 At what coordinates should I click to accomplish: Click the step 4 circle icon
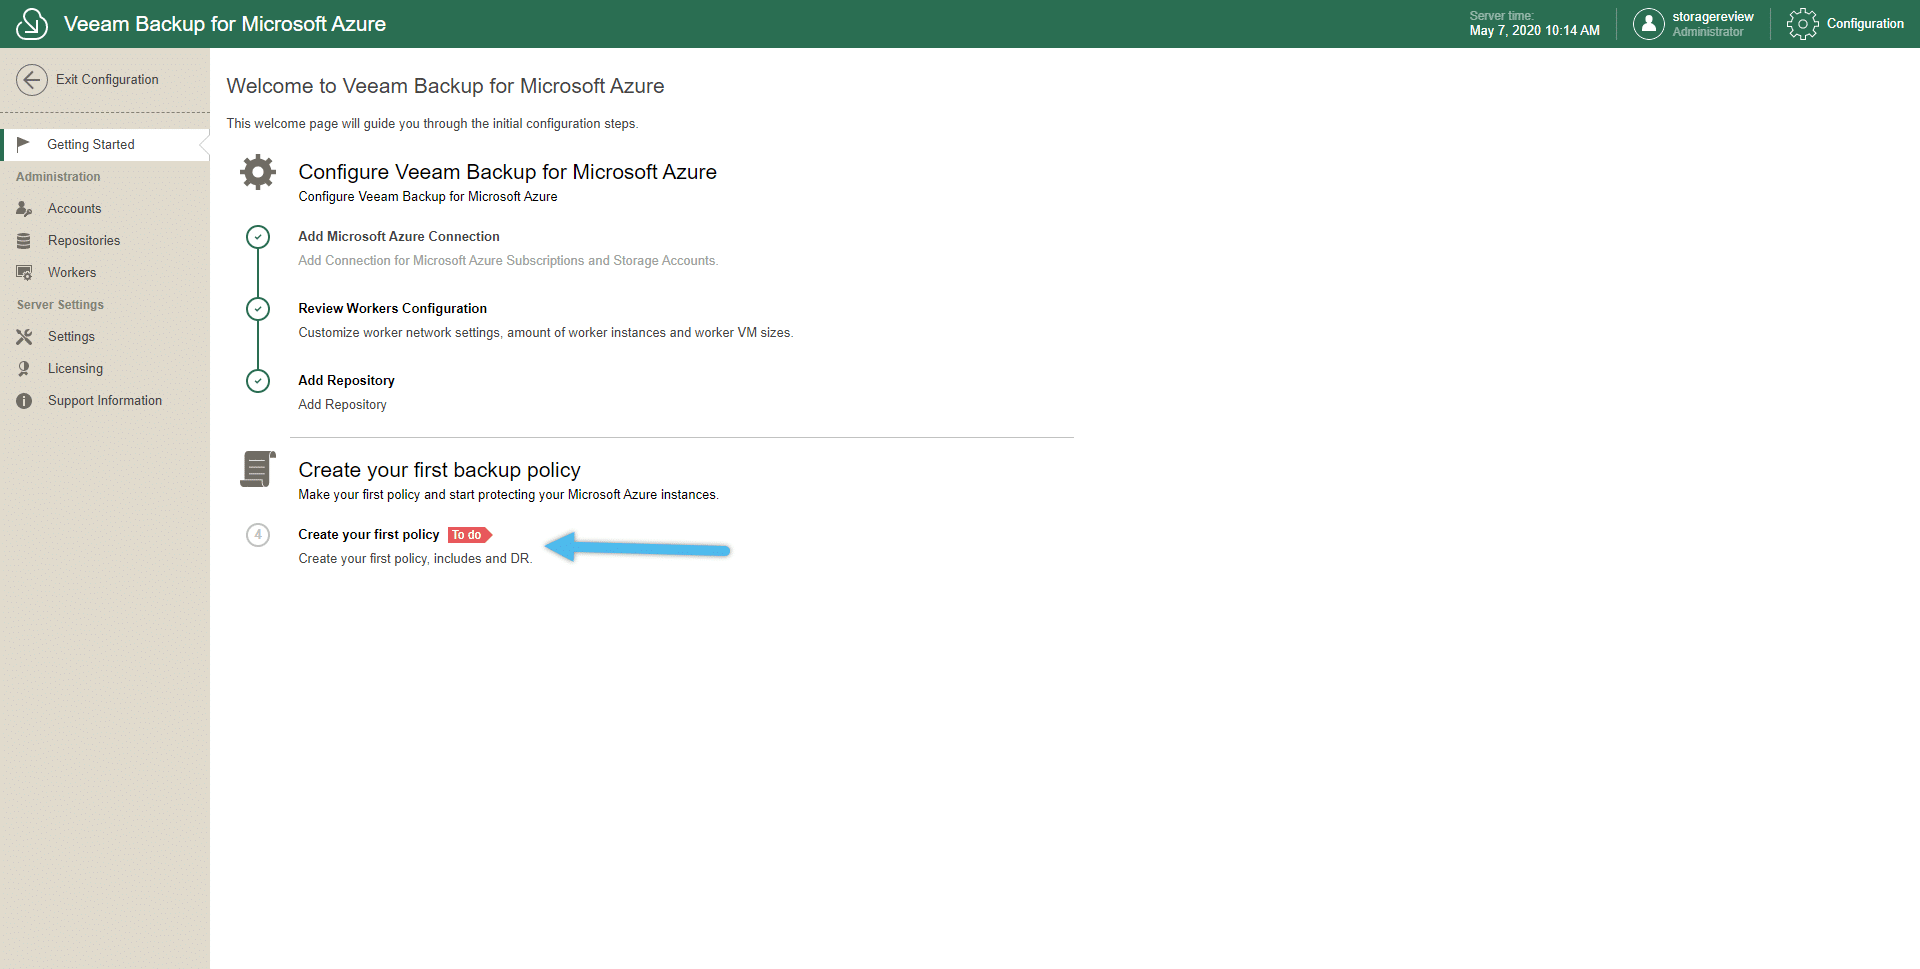258,535
